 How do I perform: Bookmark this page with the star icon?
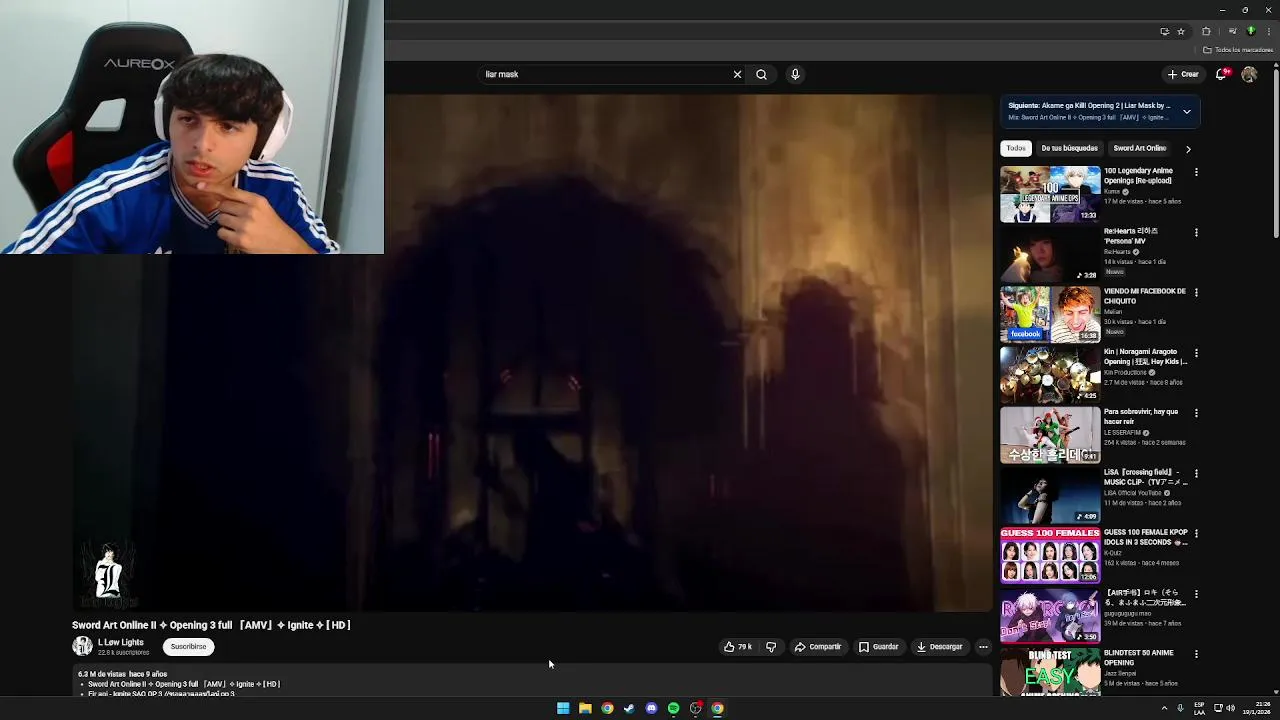coord(1181,31)
